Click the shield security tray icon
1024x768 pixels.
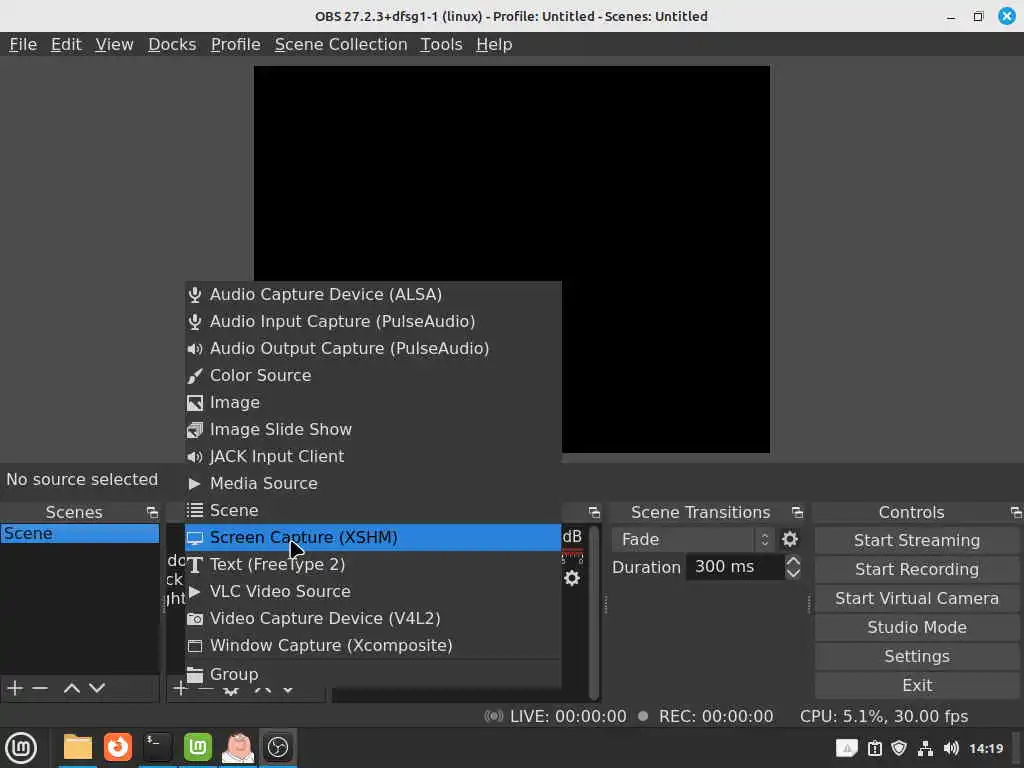pyautogui.click(x=899, y=748)
